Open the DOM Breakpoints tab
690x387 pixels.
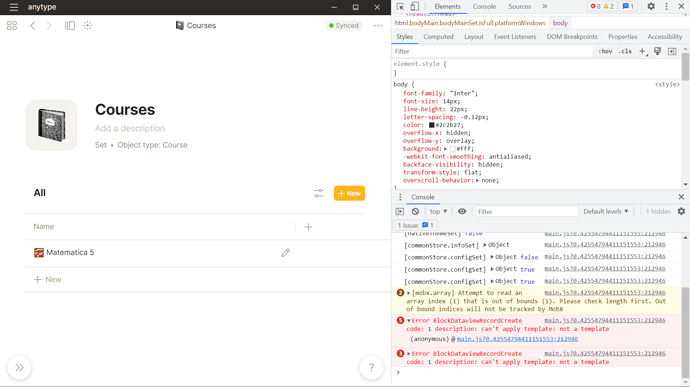[x=572, y=37]
